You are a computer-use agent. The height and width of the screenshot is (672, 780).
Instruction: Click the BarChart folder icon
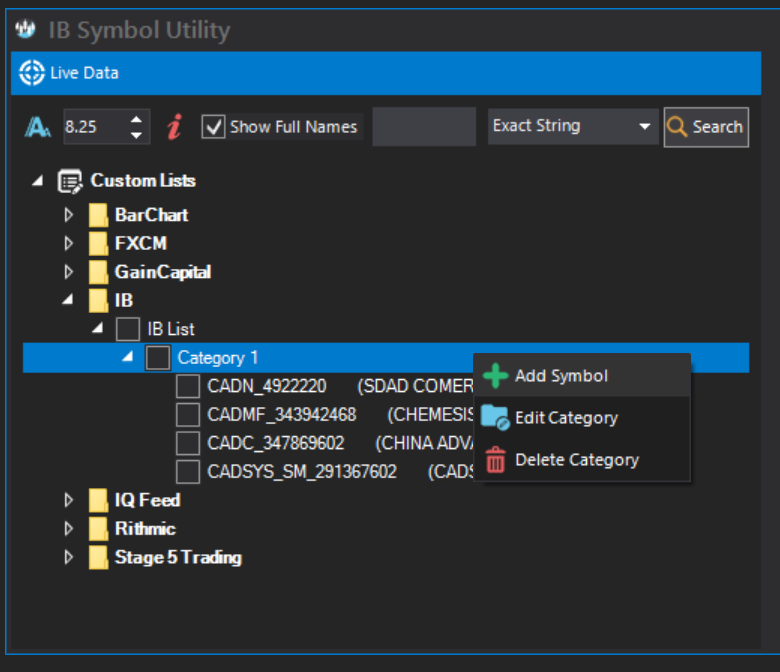pos(98,215)
